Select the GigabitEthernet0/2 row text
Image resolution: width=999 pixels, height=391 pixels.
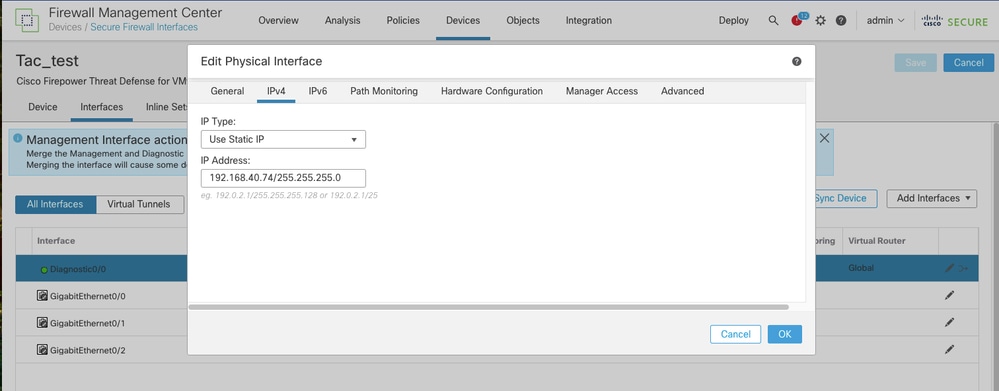point(88,350)
